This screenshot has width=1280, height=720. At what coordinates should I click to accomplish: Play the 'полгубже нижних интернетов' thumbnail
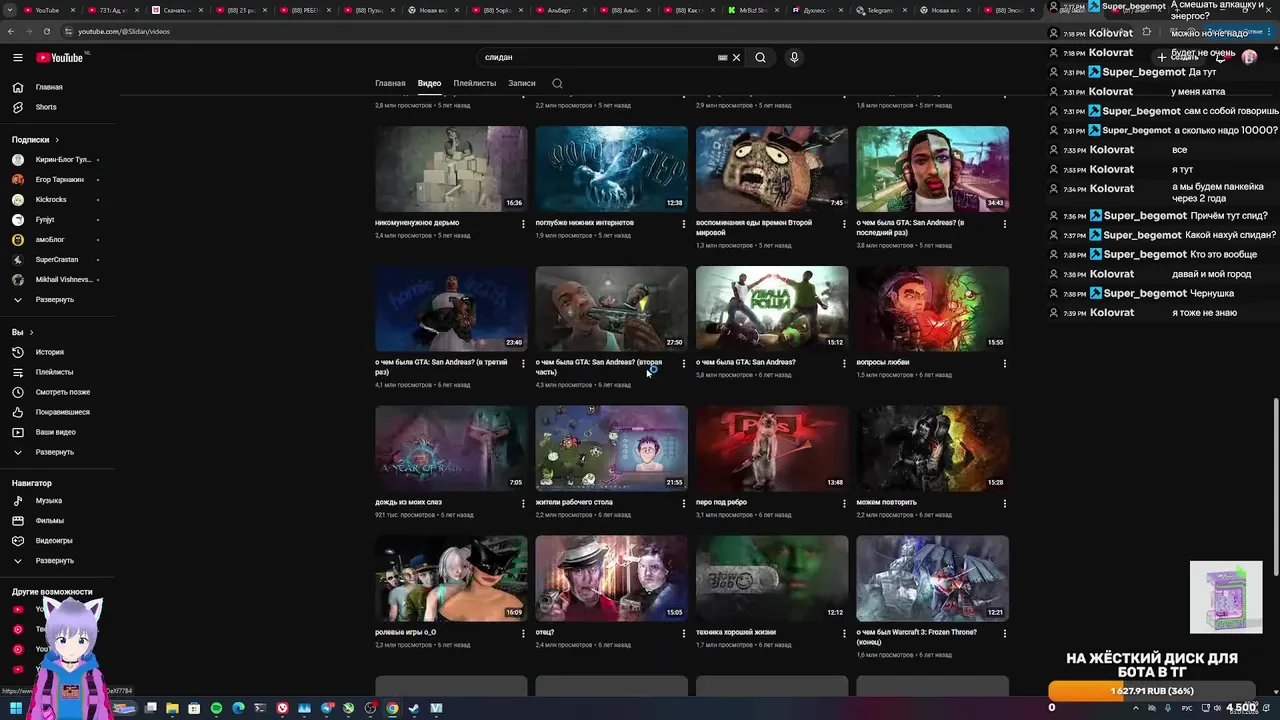click(x=611, y=169)
